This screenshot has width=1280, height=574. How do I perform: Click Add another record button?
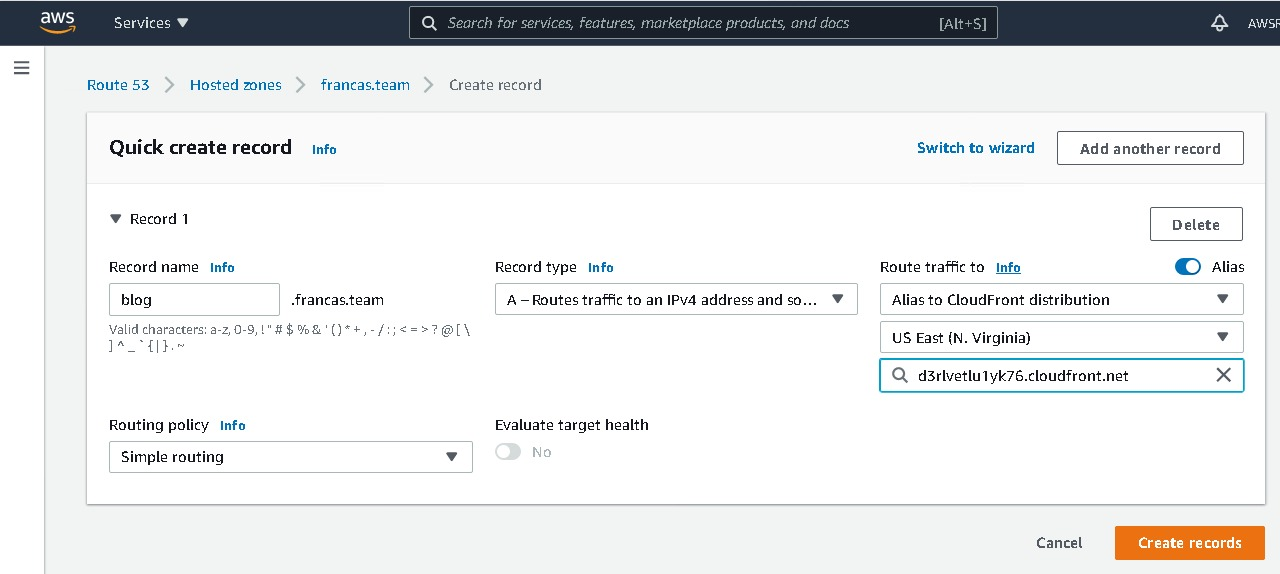tap(1150, 148)
